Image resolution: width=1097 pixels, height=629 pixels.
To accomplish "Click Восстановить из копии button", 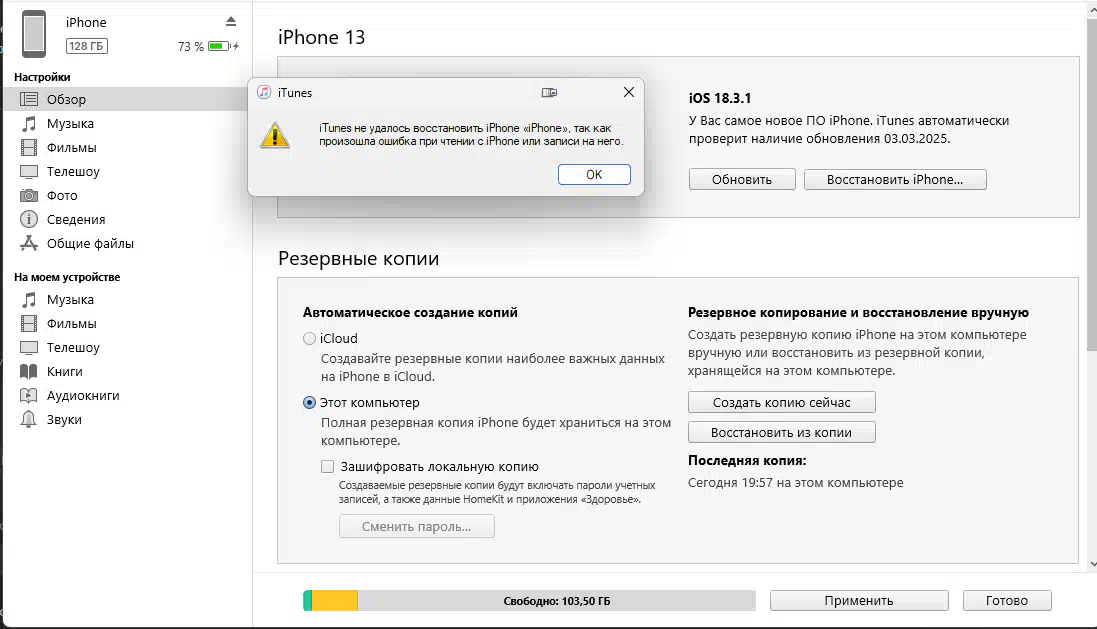I will point(781,432).
